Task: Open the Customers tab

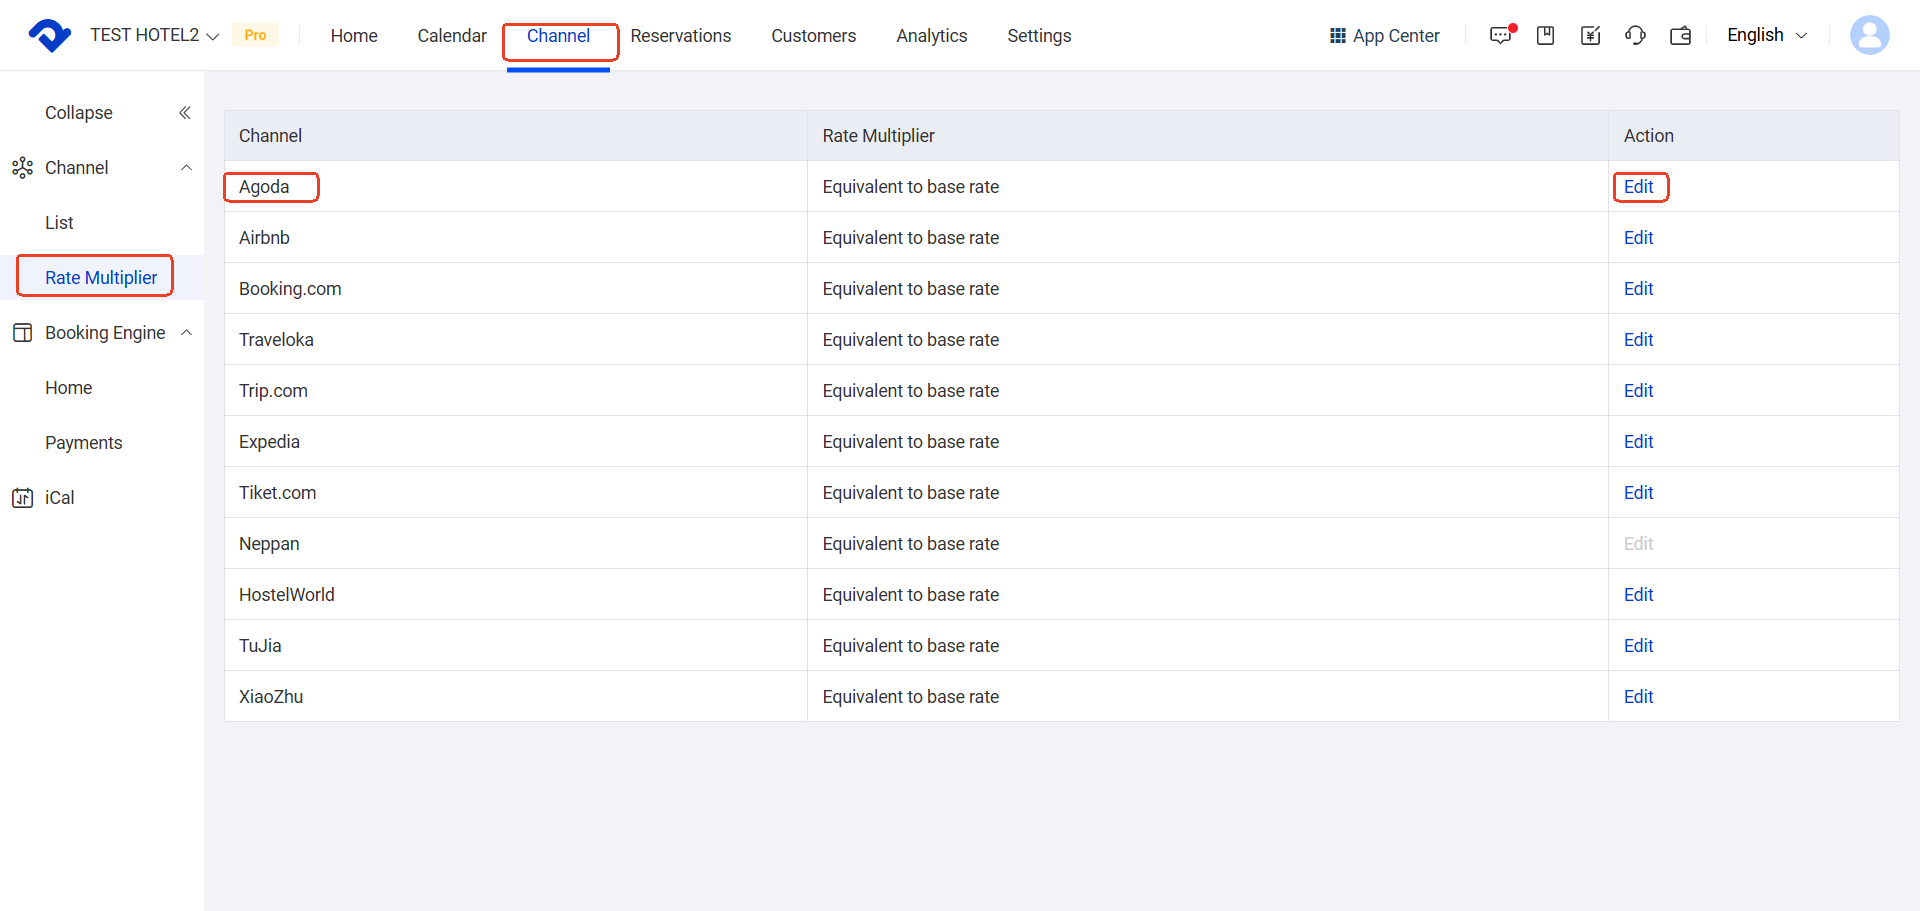Action: point(814,36)
